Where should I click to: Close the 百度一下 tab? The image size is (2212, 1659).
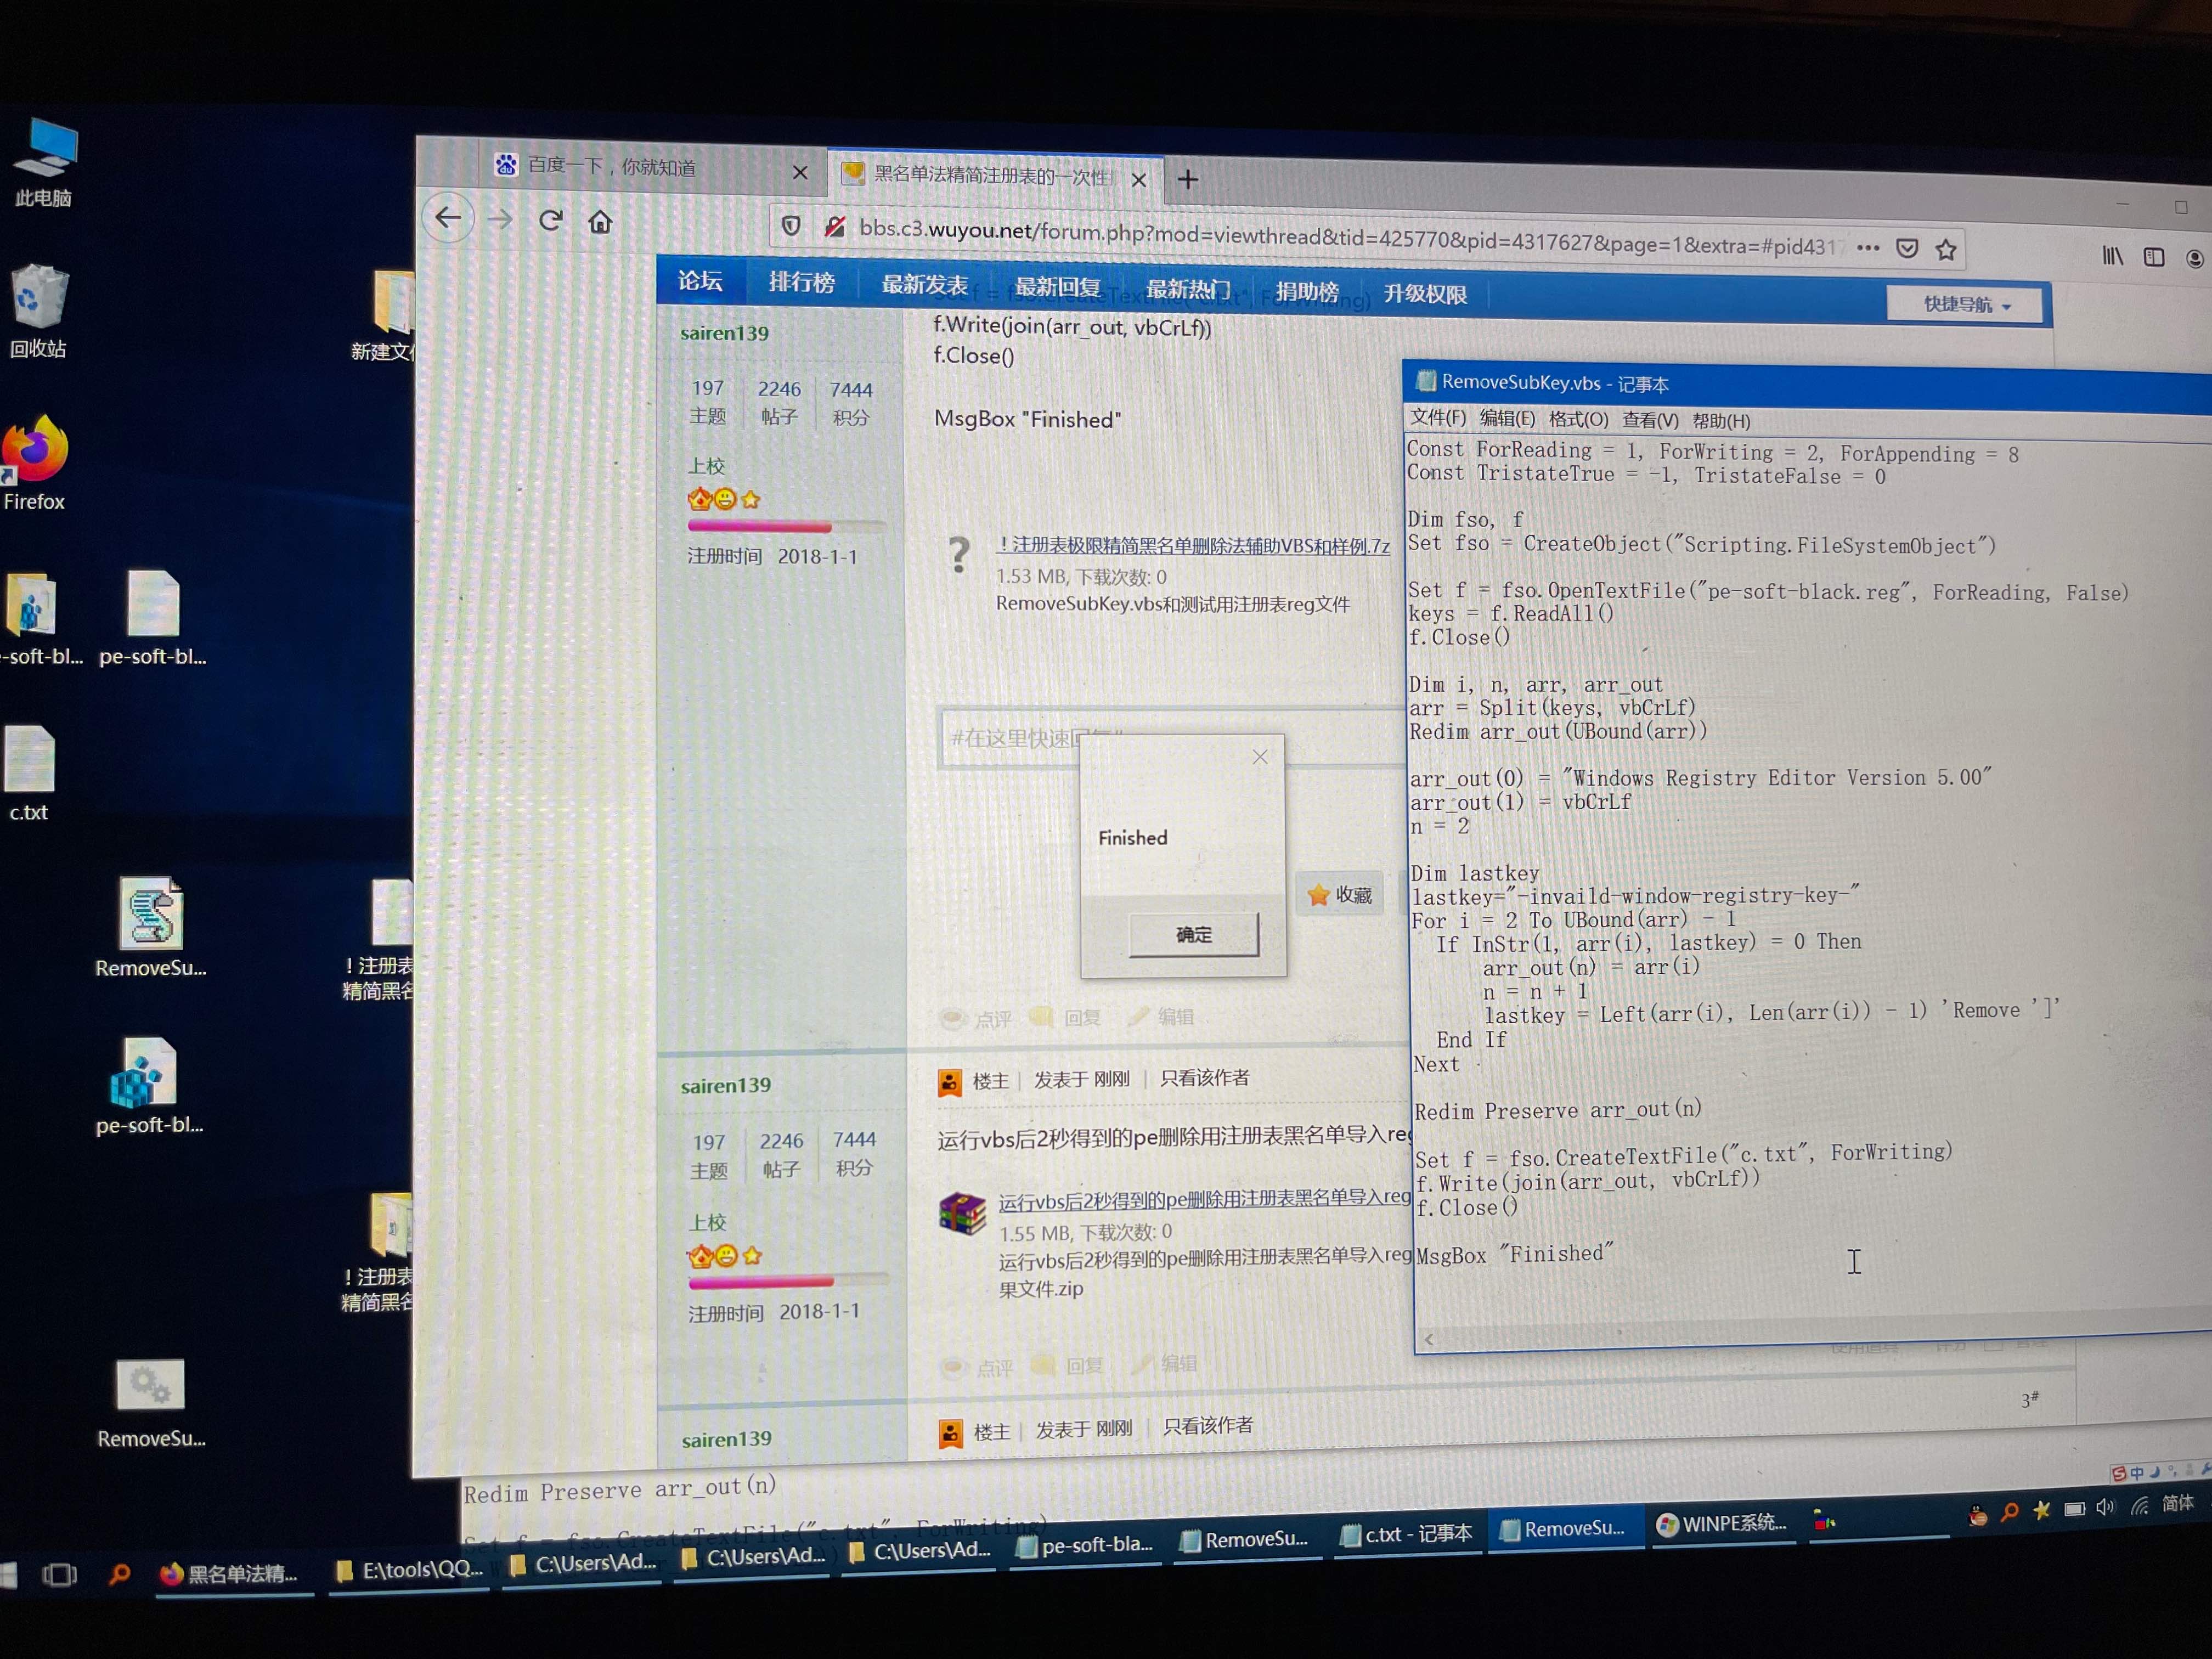800,172
